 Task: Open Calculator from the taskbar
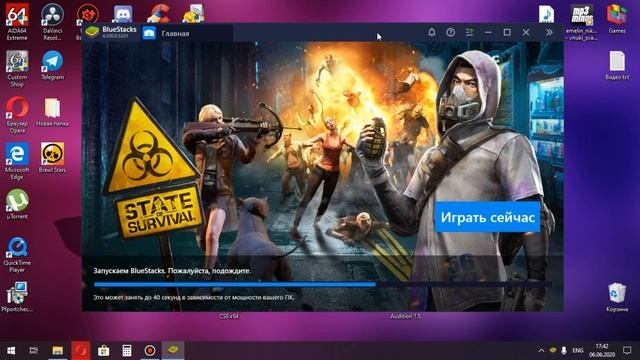click(x=127, y=350)
